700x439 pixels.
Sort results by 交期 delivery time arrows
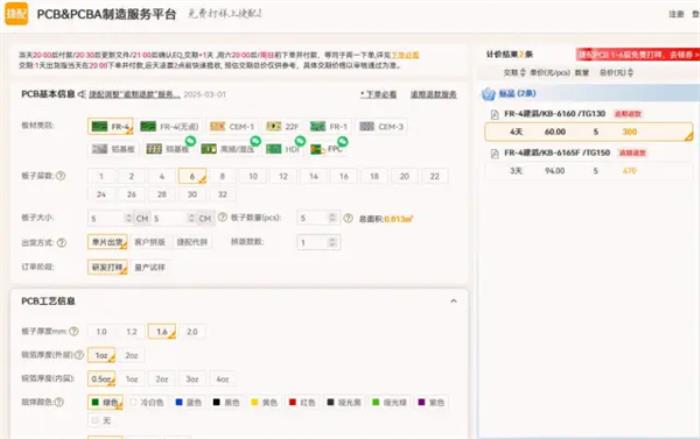(x=523, y=72)
